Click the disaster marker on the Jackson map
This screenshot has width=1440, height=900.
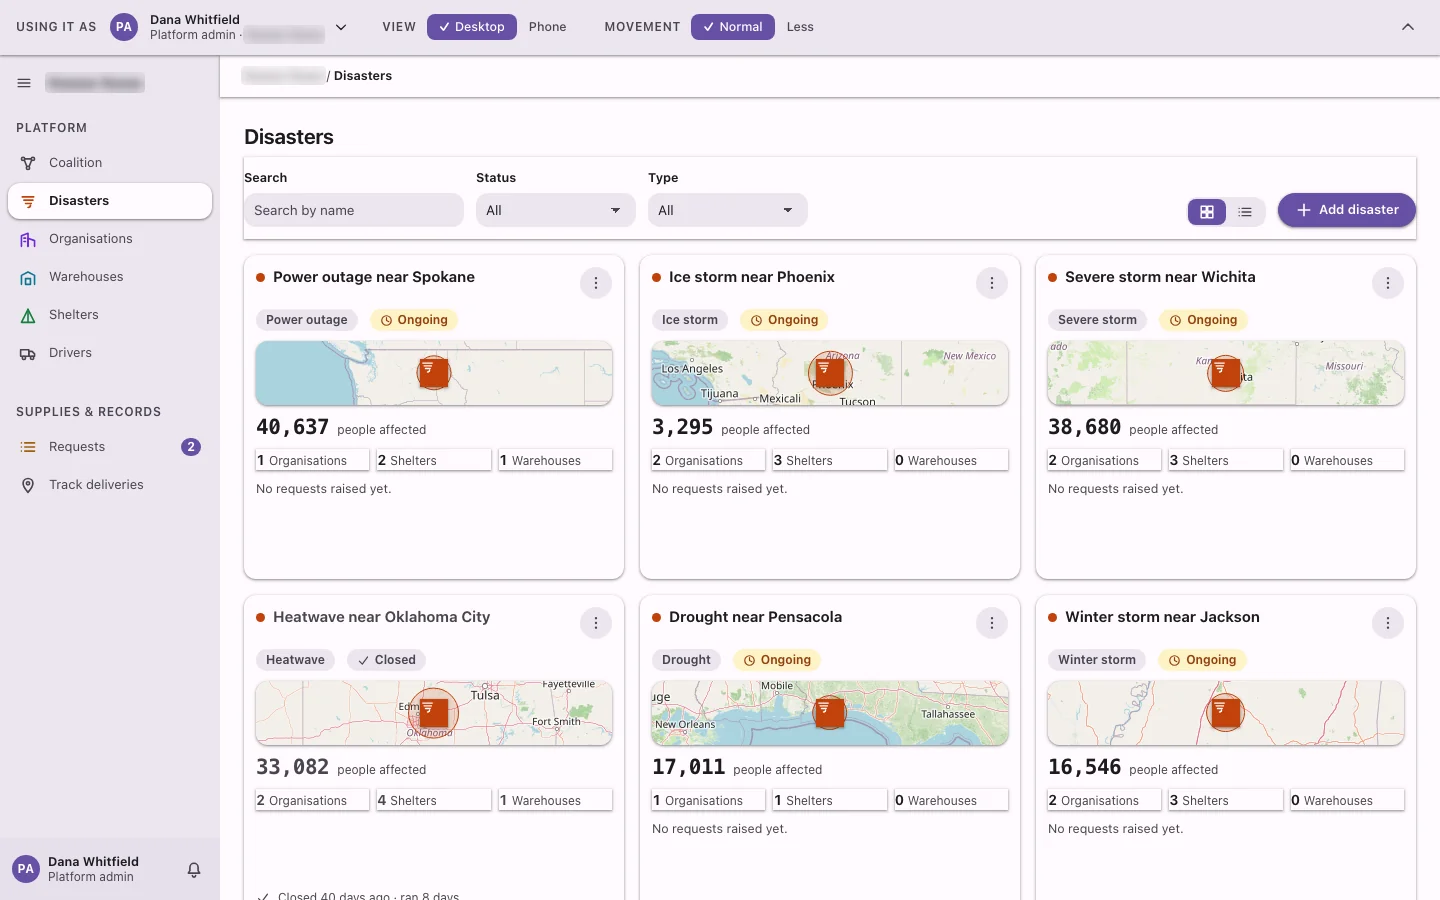(1226, 712)
